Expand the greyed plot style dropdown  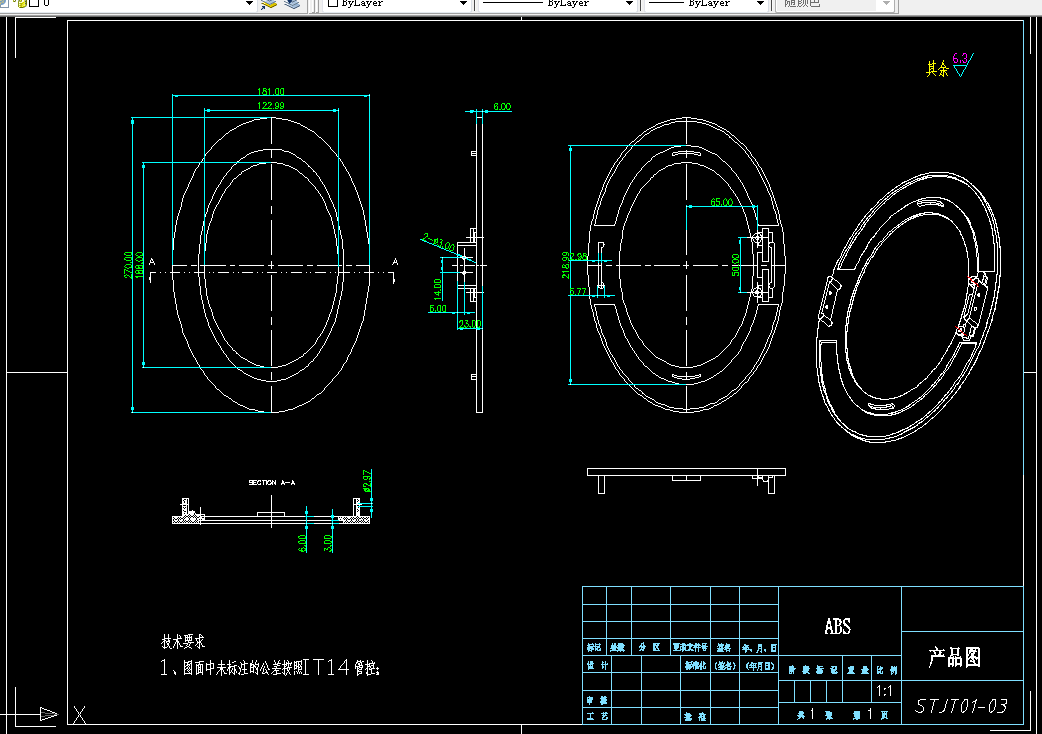[886, 3]
